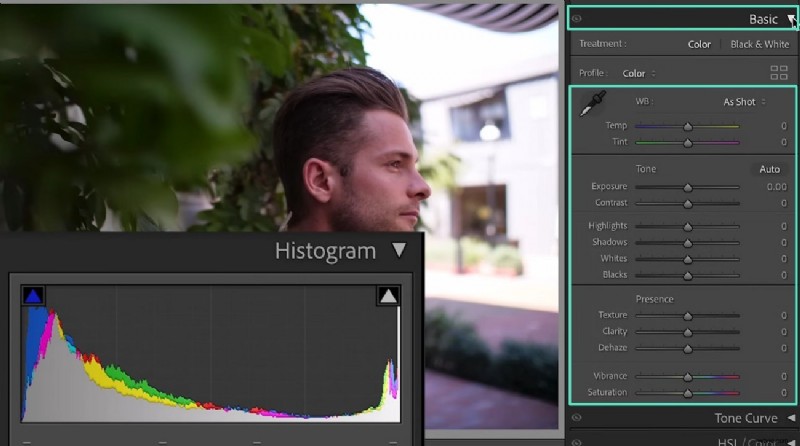Click the Saturation value field
800x446 pixels.
pyautogui.click(x=784, y=392)
